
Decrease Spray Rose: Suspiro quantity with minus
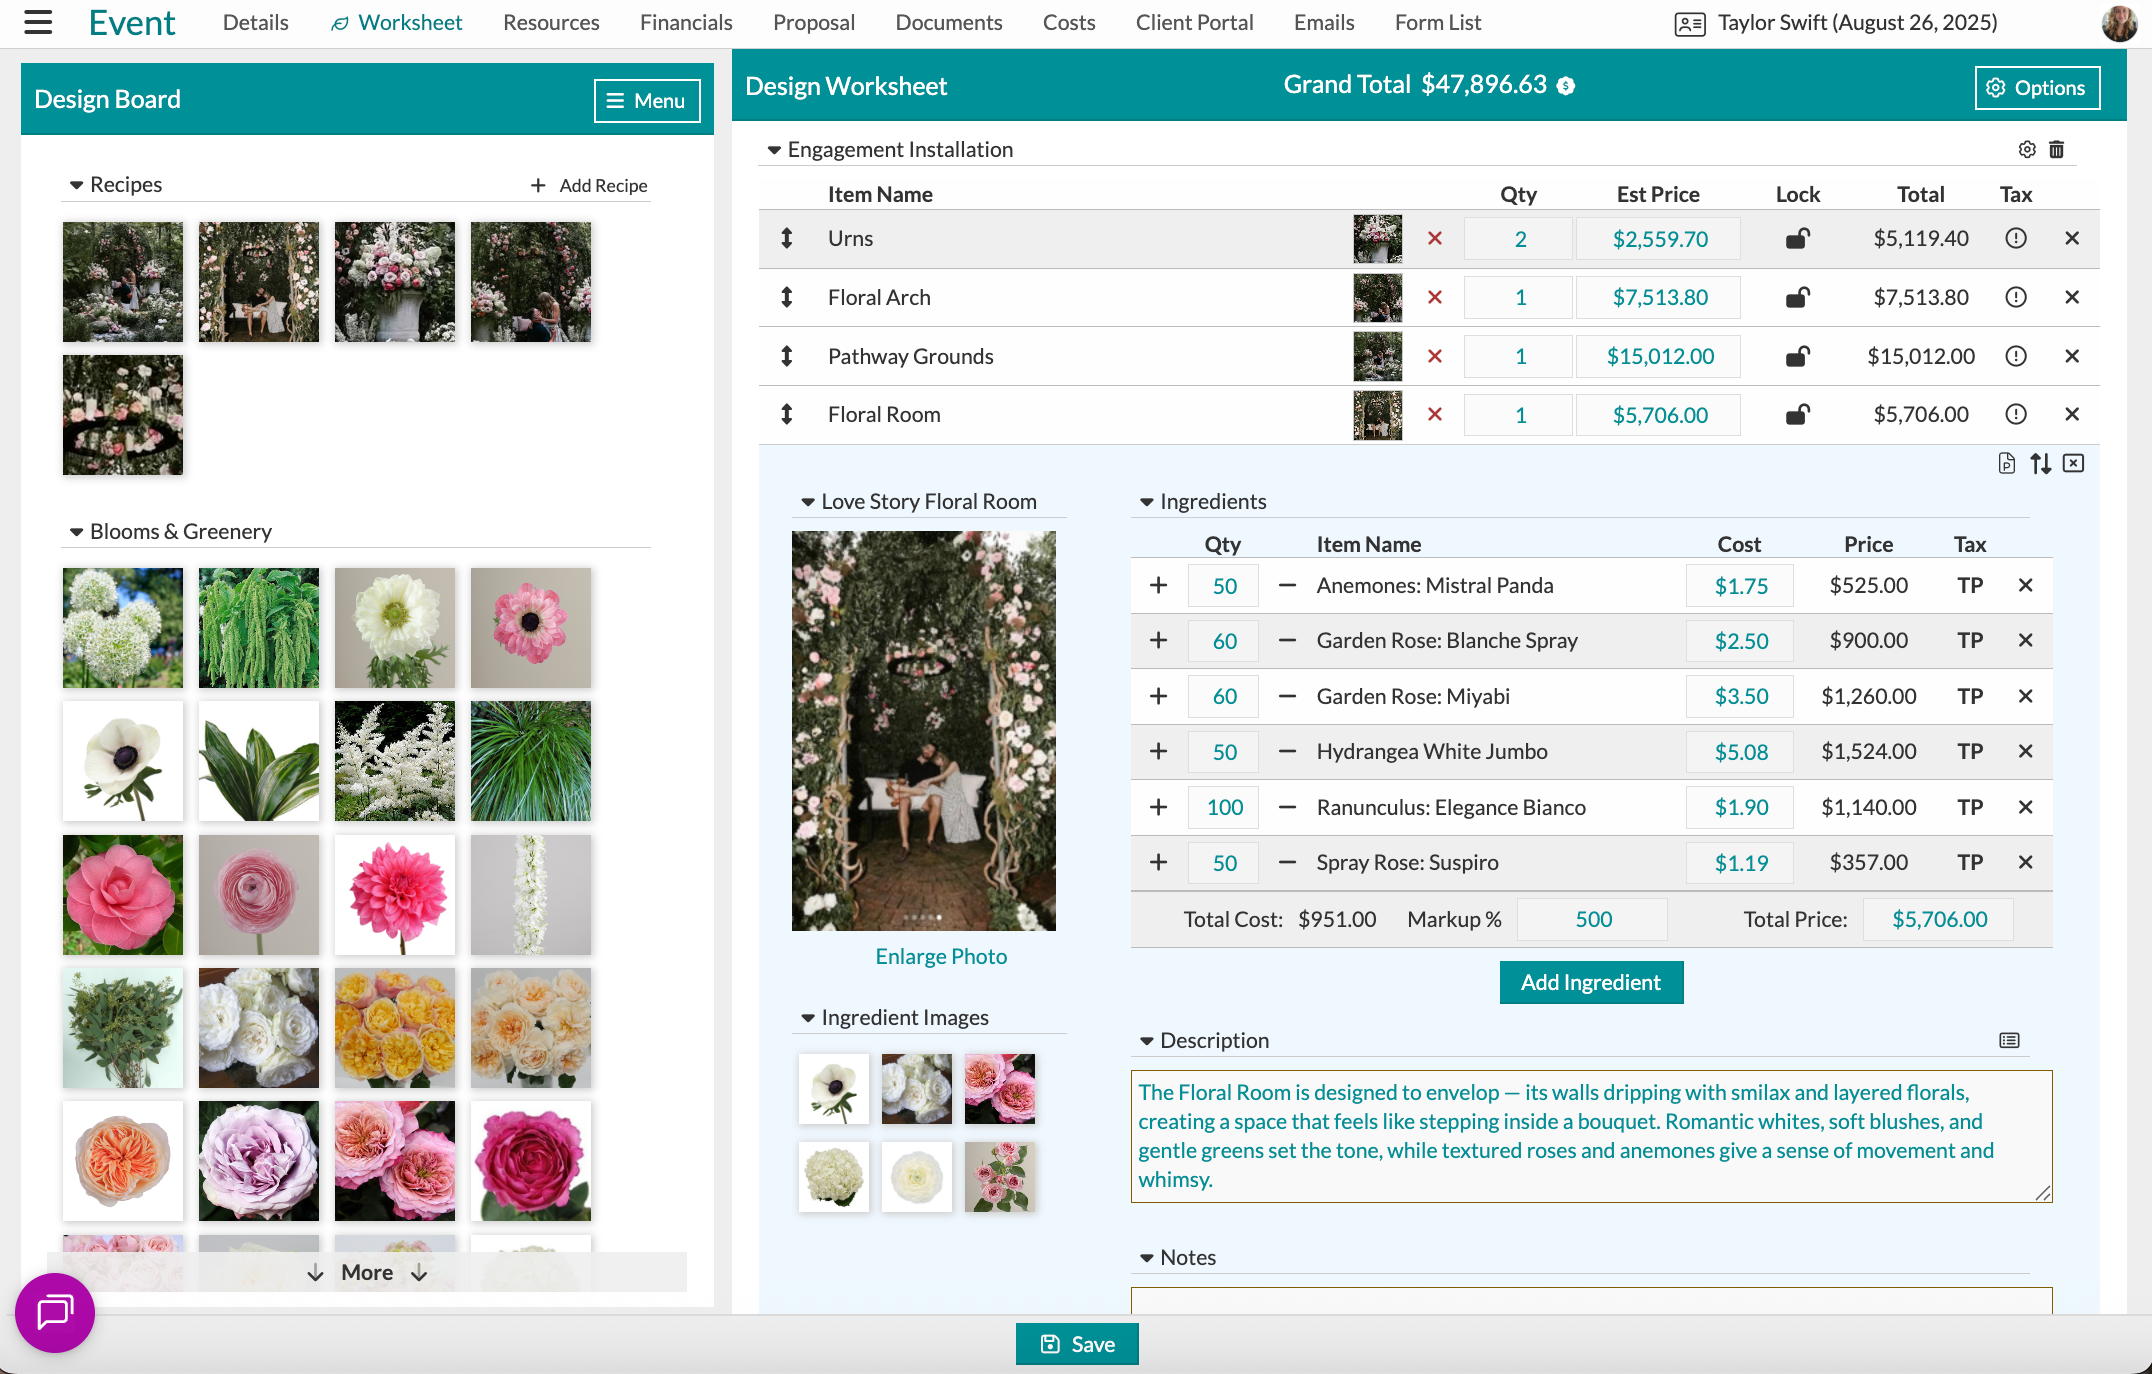pos(1287,862)
